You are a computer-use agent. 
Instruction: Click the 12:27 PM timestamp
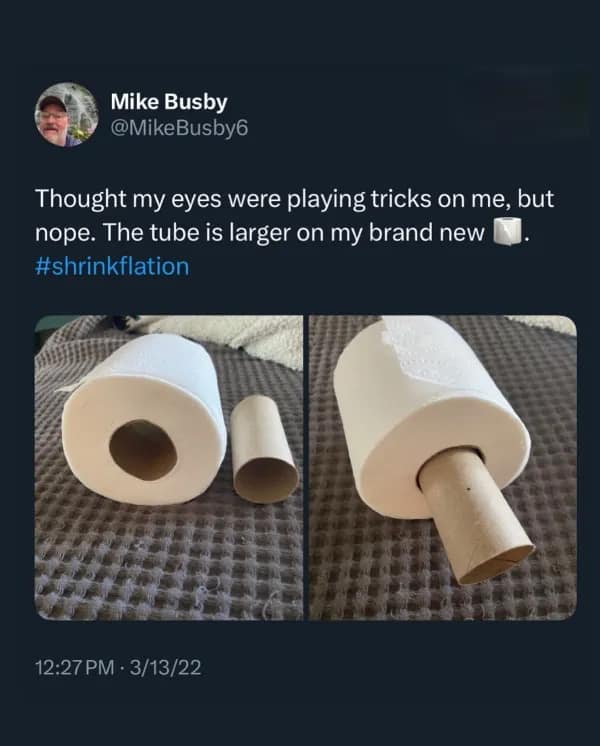click(78, 667)
